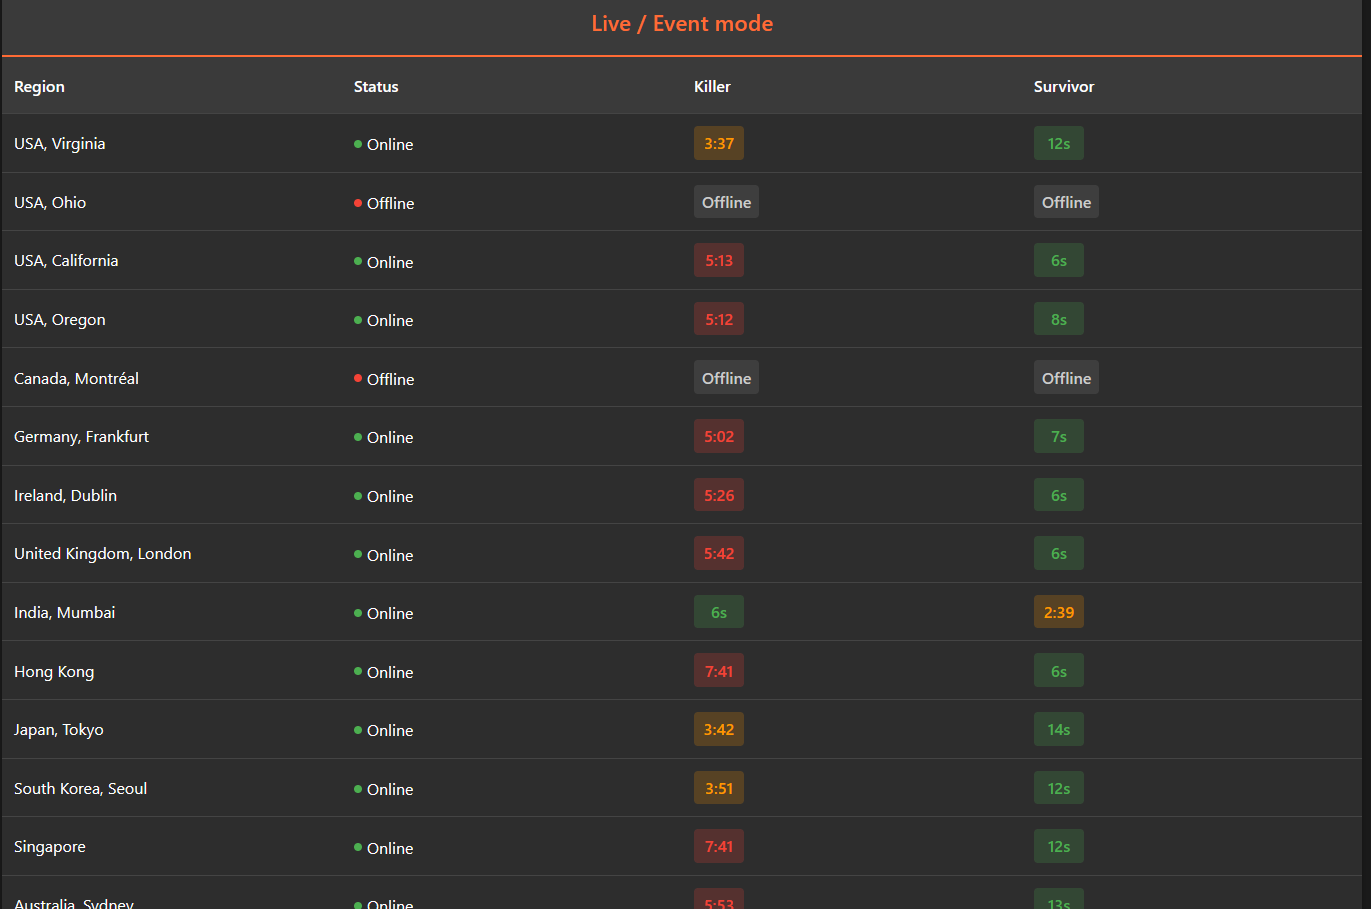Click the Live / Event mode heading
This screenshot has height=909, width=1371.
coord(682,24)
